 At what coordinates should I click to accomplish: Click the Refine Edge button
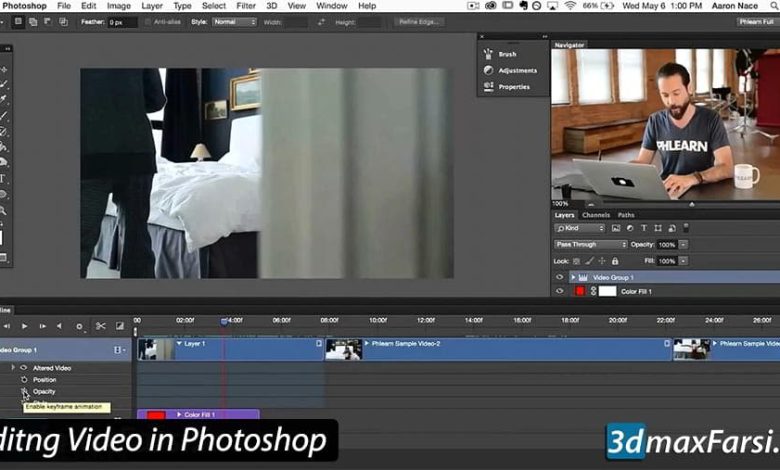(x=416, y=21)
